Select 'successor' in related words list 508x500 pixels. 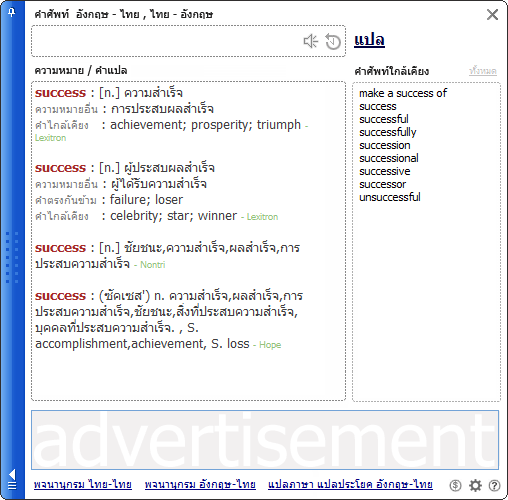[382, 184]
